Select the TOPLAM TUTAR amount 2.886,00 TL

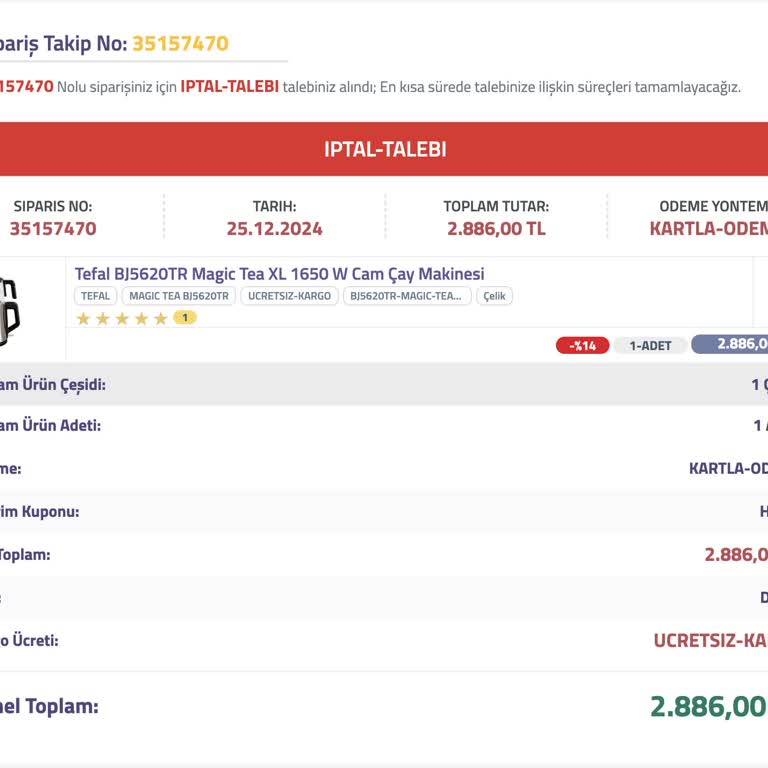coord(496,229)
